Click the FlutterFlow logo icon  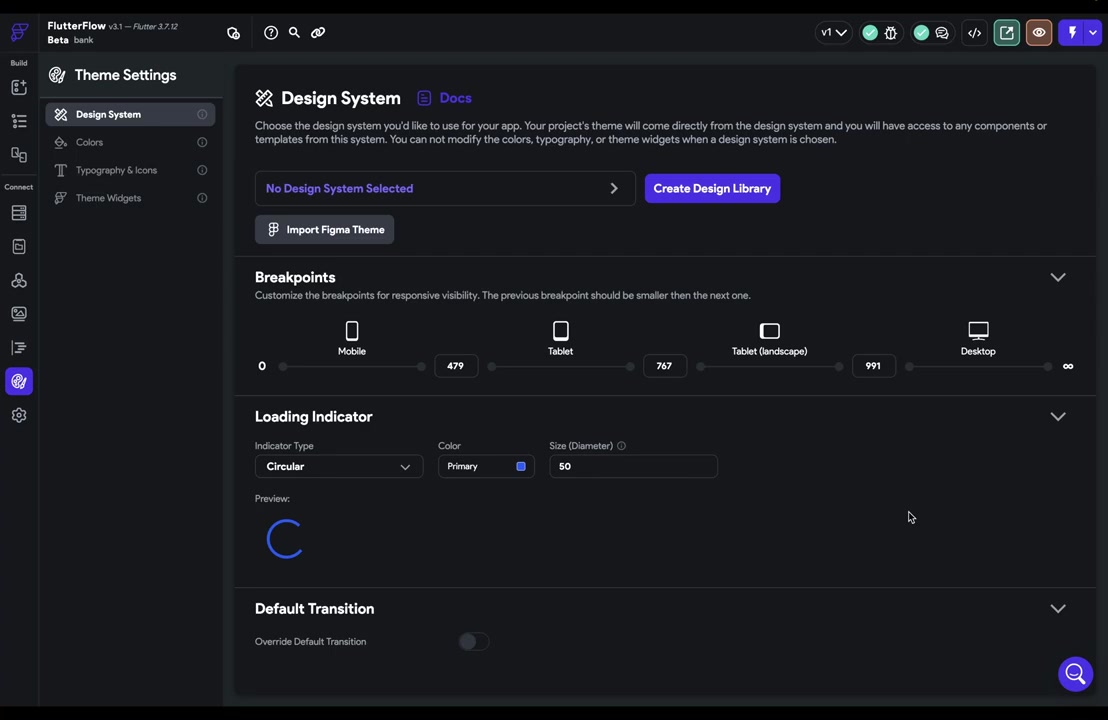(19, 32)
